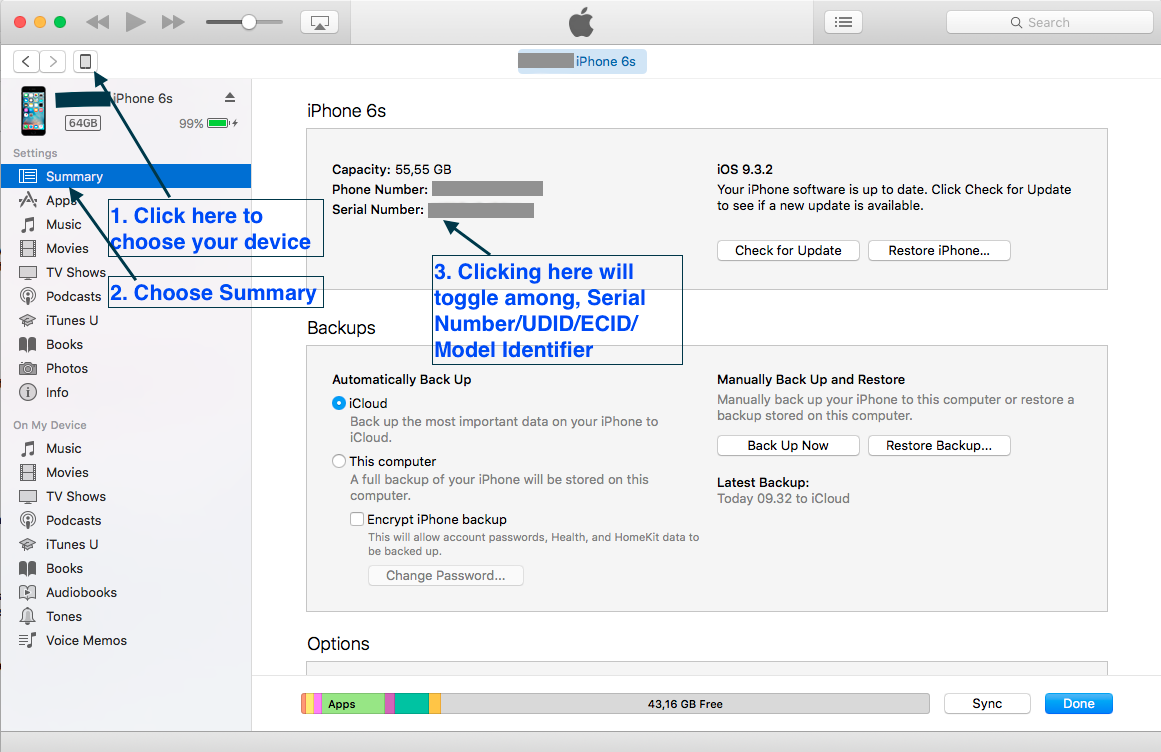Click the fast-forward playback button

click(x=173, y=22)
